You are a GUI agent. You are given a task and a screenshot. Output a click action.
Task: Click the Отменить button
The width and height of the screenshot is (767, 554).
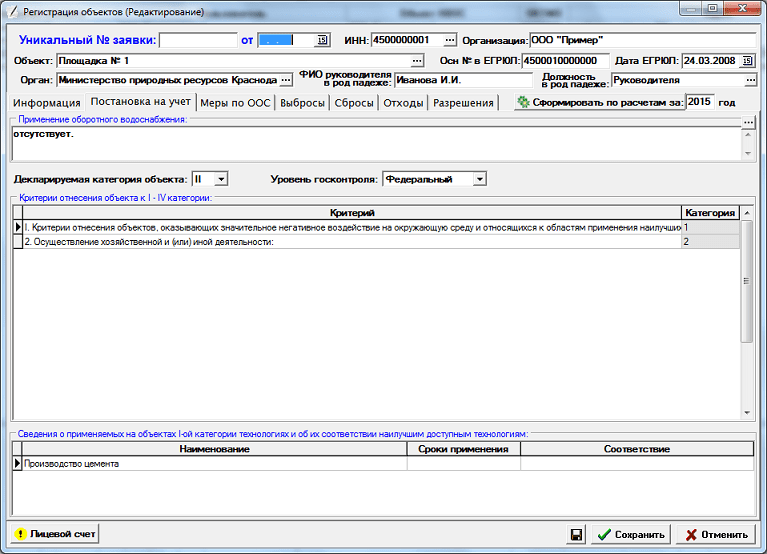coord(716,534)
